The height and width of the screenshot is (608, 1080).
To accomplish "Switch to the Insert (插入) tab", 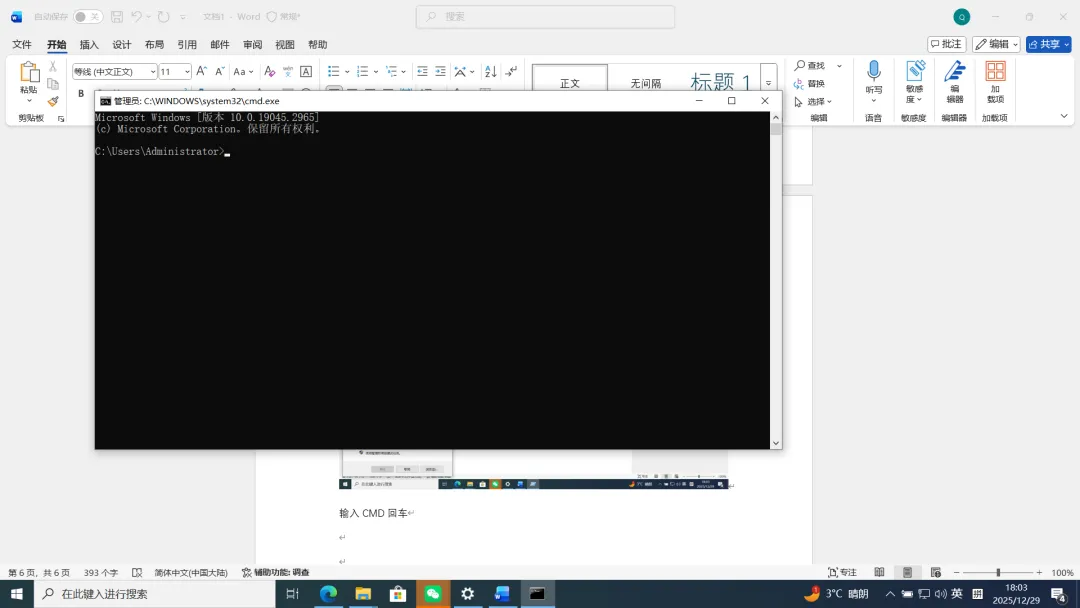I will click(x=89, y=45).
